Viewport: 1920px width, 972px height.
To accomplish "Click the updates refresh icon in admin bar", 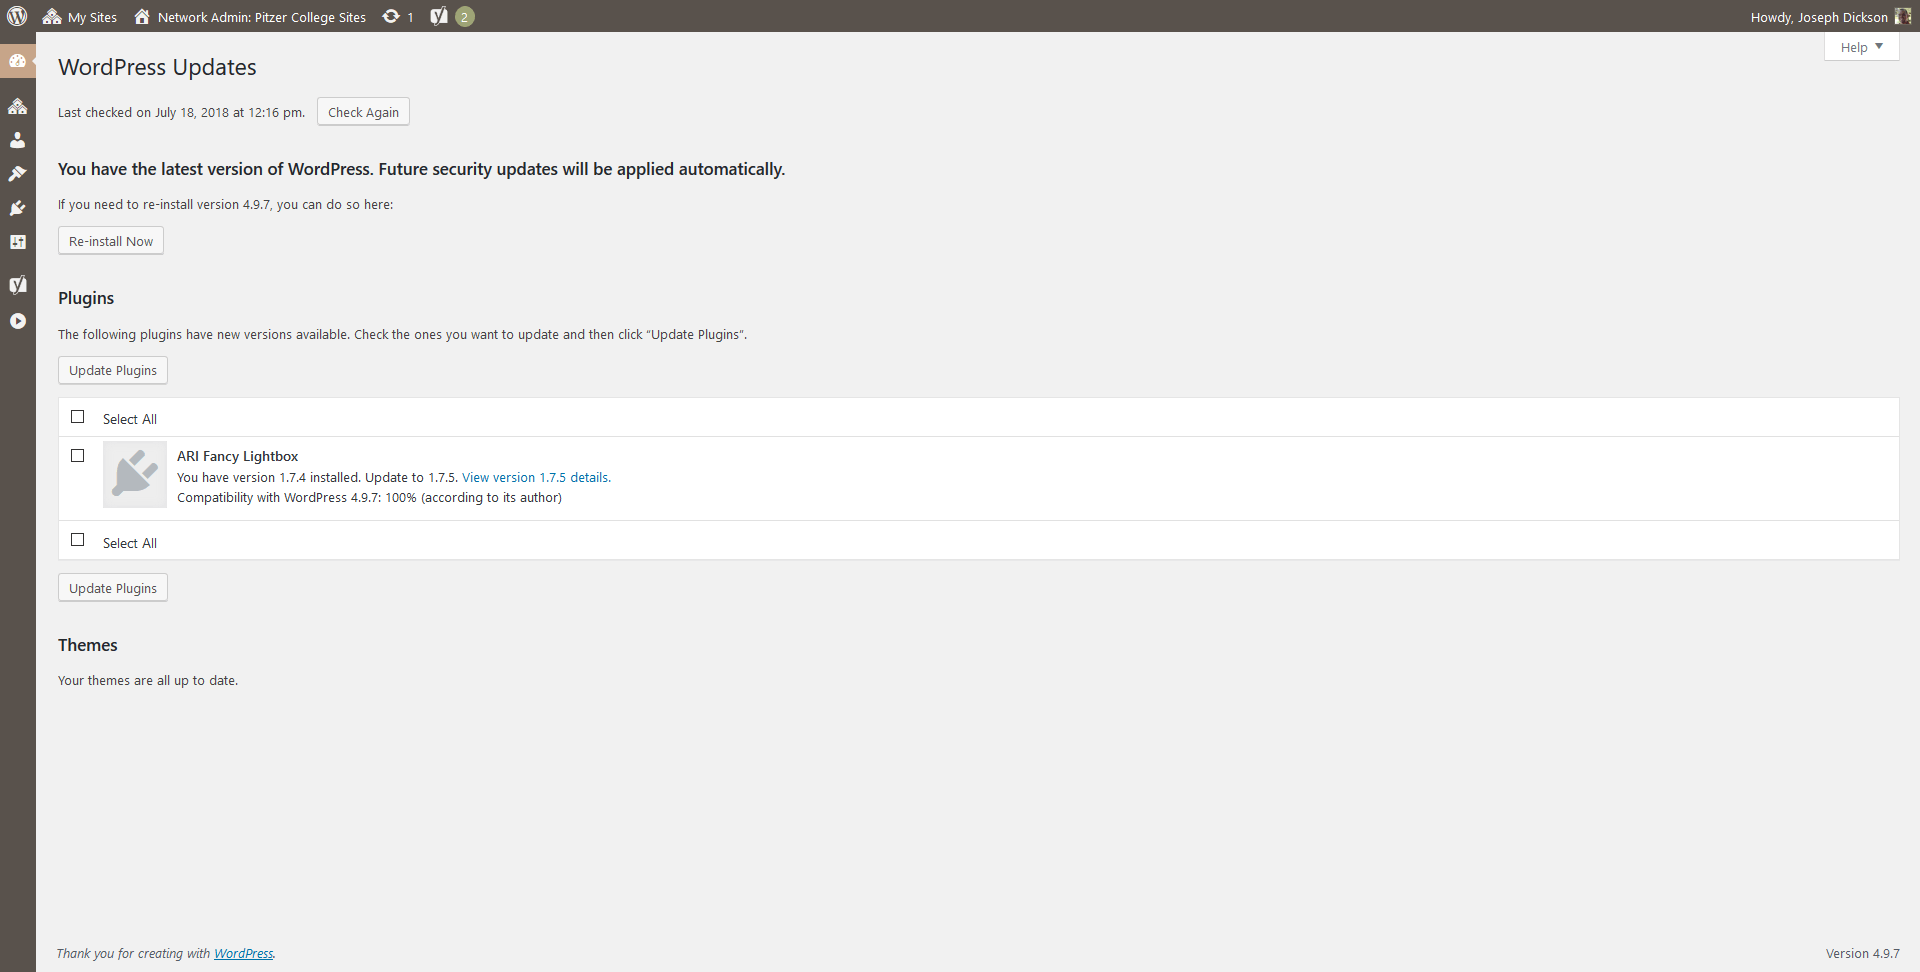I will (397, 16).
